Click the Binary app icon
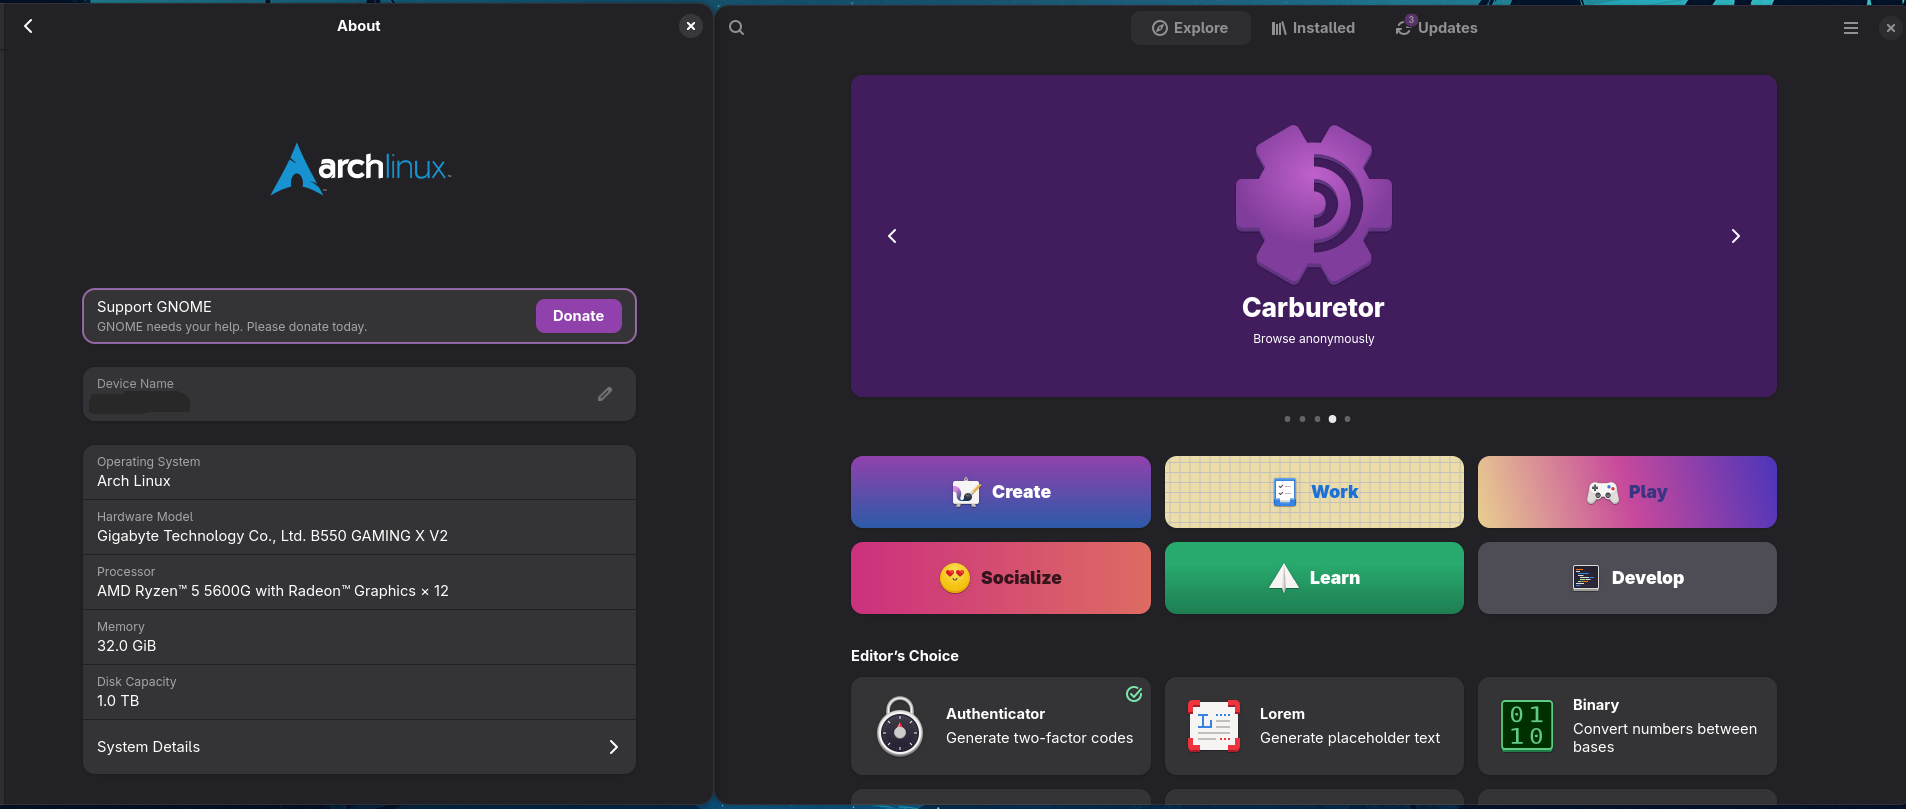 (1527, 726)
